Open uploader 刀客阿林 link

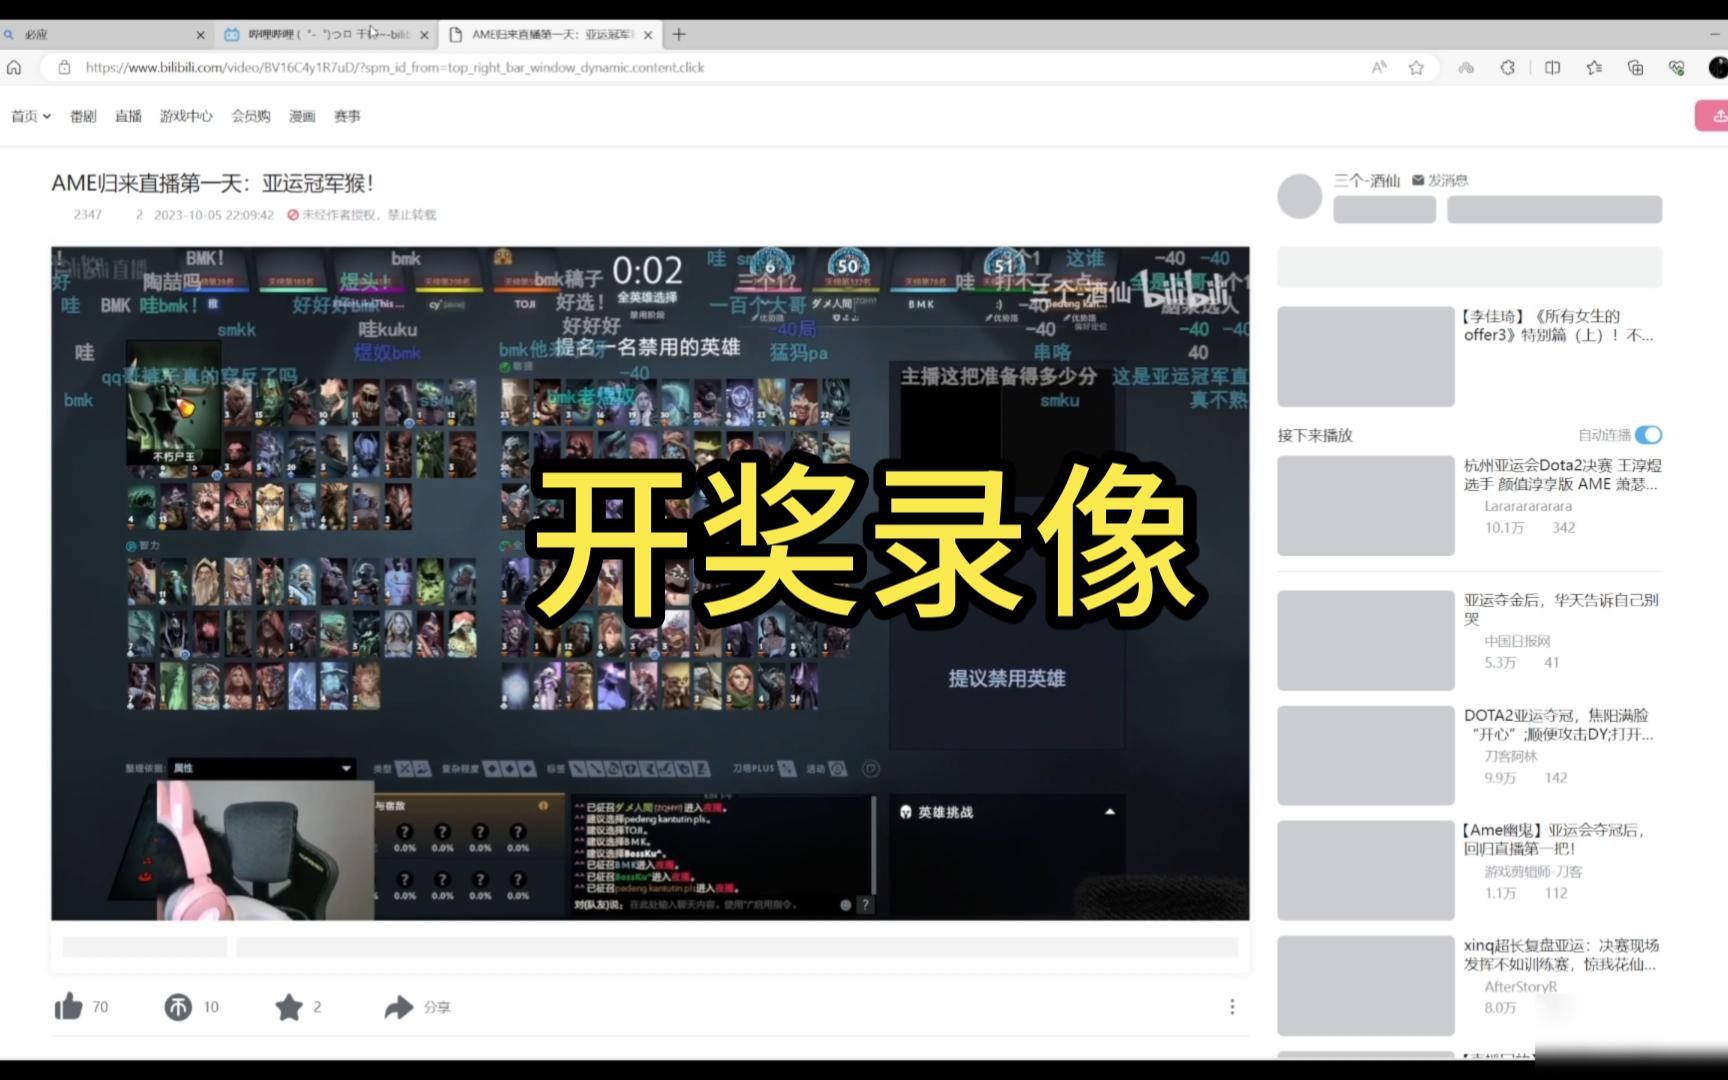pos(1510,757)
